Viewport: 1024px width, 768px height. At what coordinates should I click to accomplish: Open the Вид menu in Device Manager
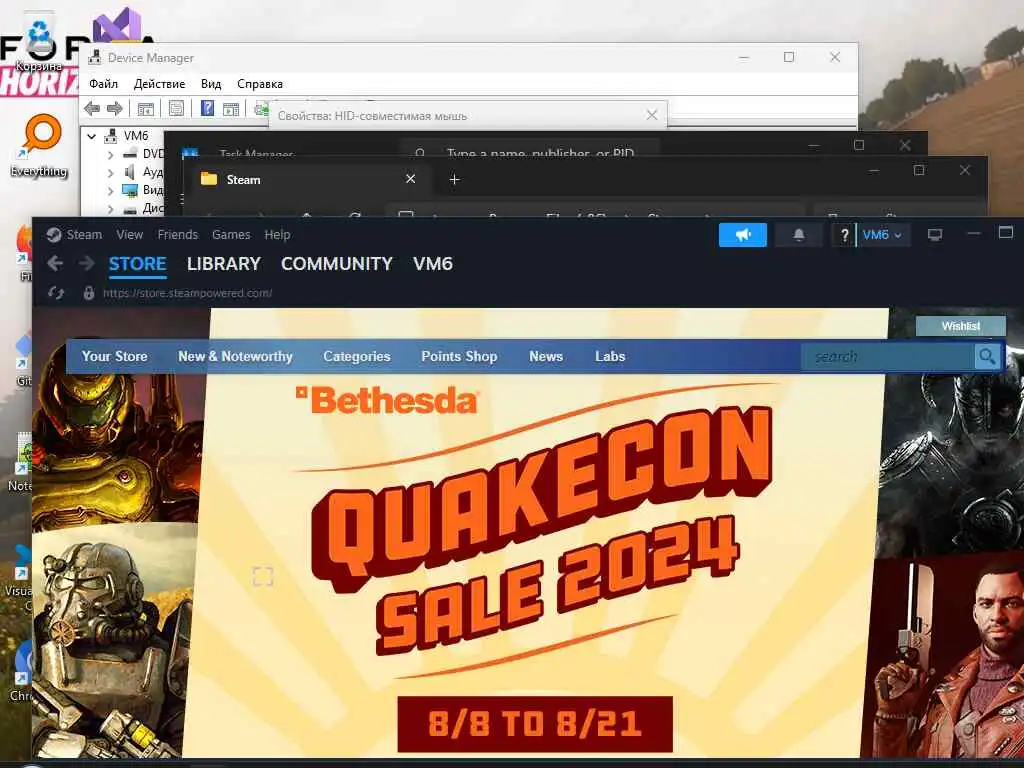[x=211, y=84]
